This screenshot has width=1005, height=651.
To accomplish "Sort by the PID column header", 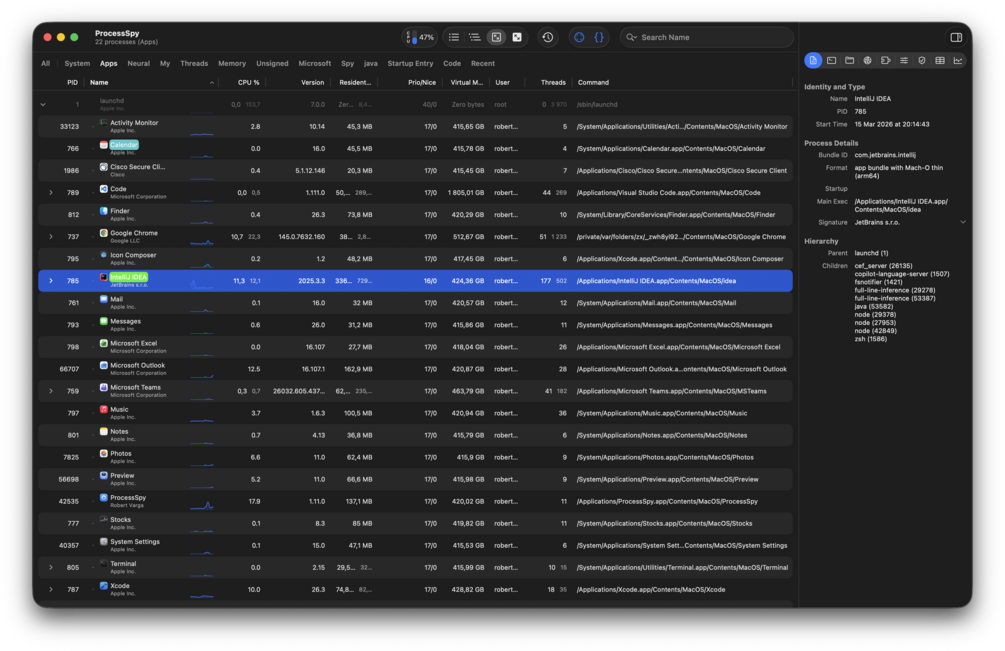I will point(72,83).
